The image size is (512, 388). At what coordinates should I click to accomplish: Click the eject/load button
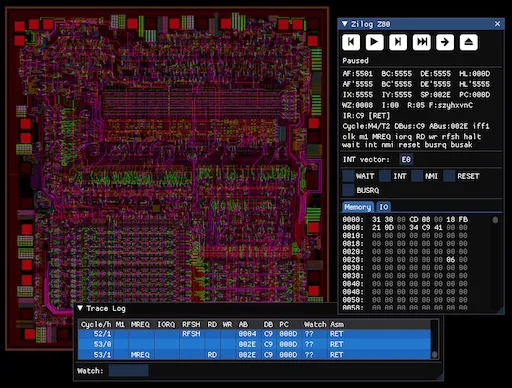tap(469, 42)
